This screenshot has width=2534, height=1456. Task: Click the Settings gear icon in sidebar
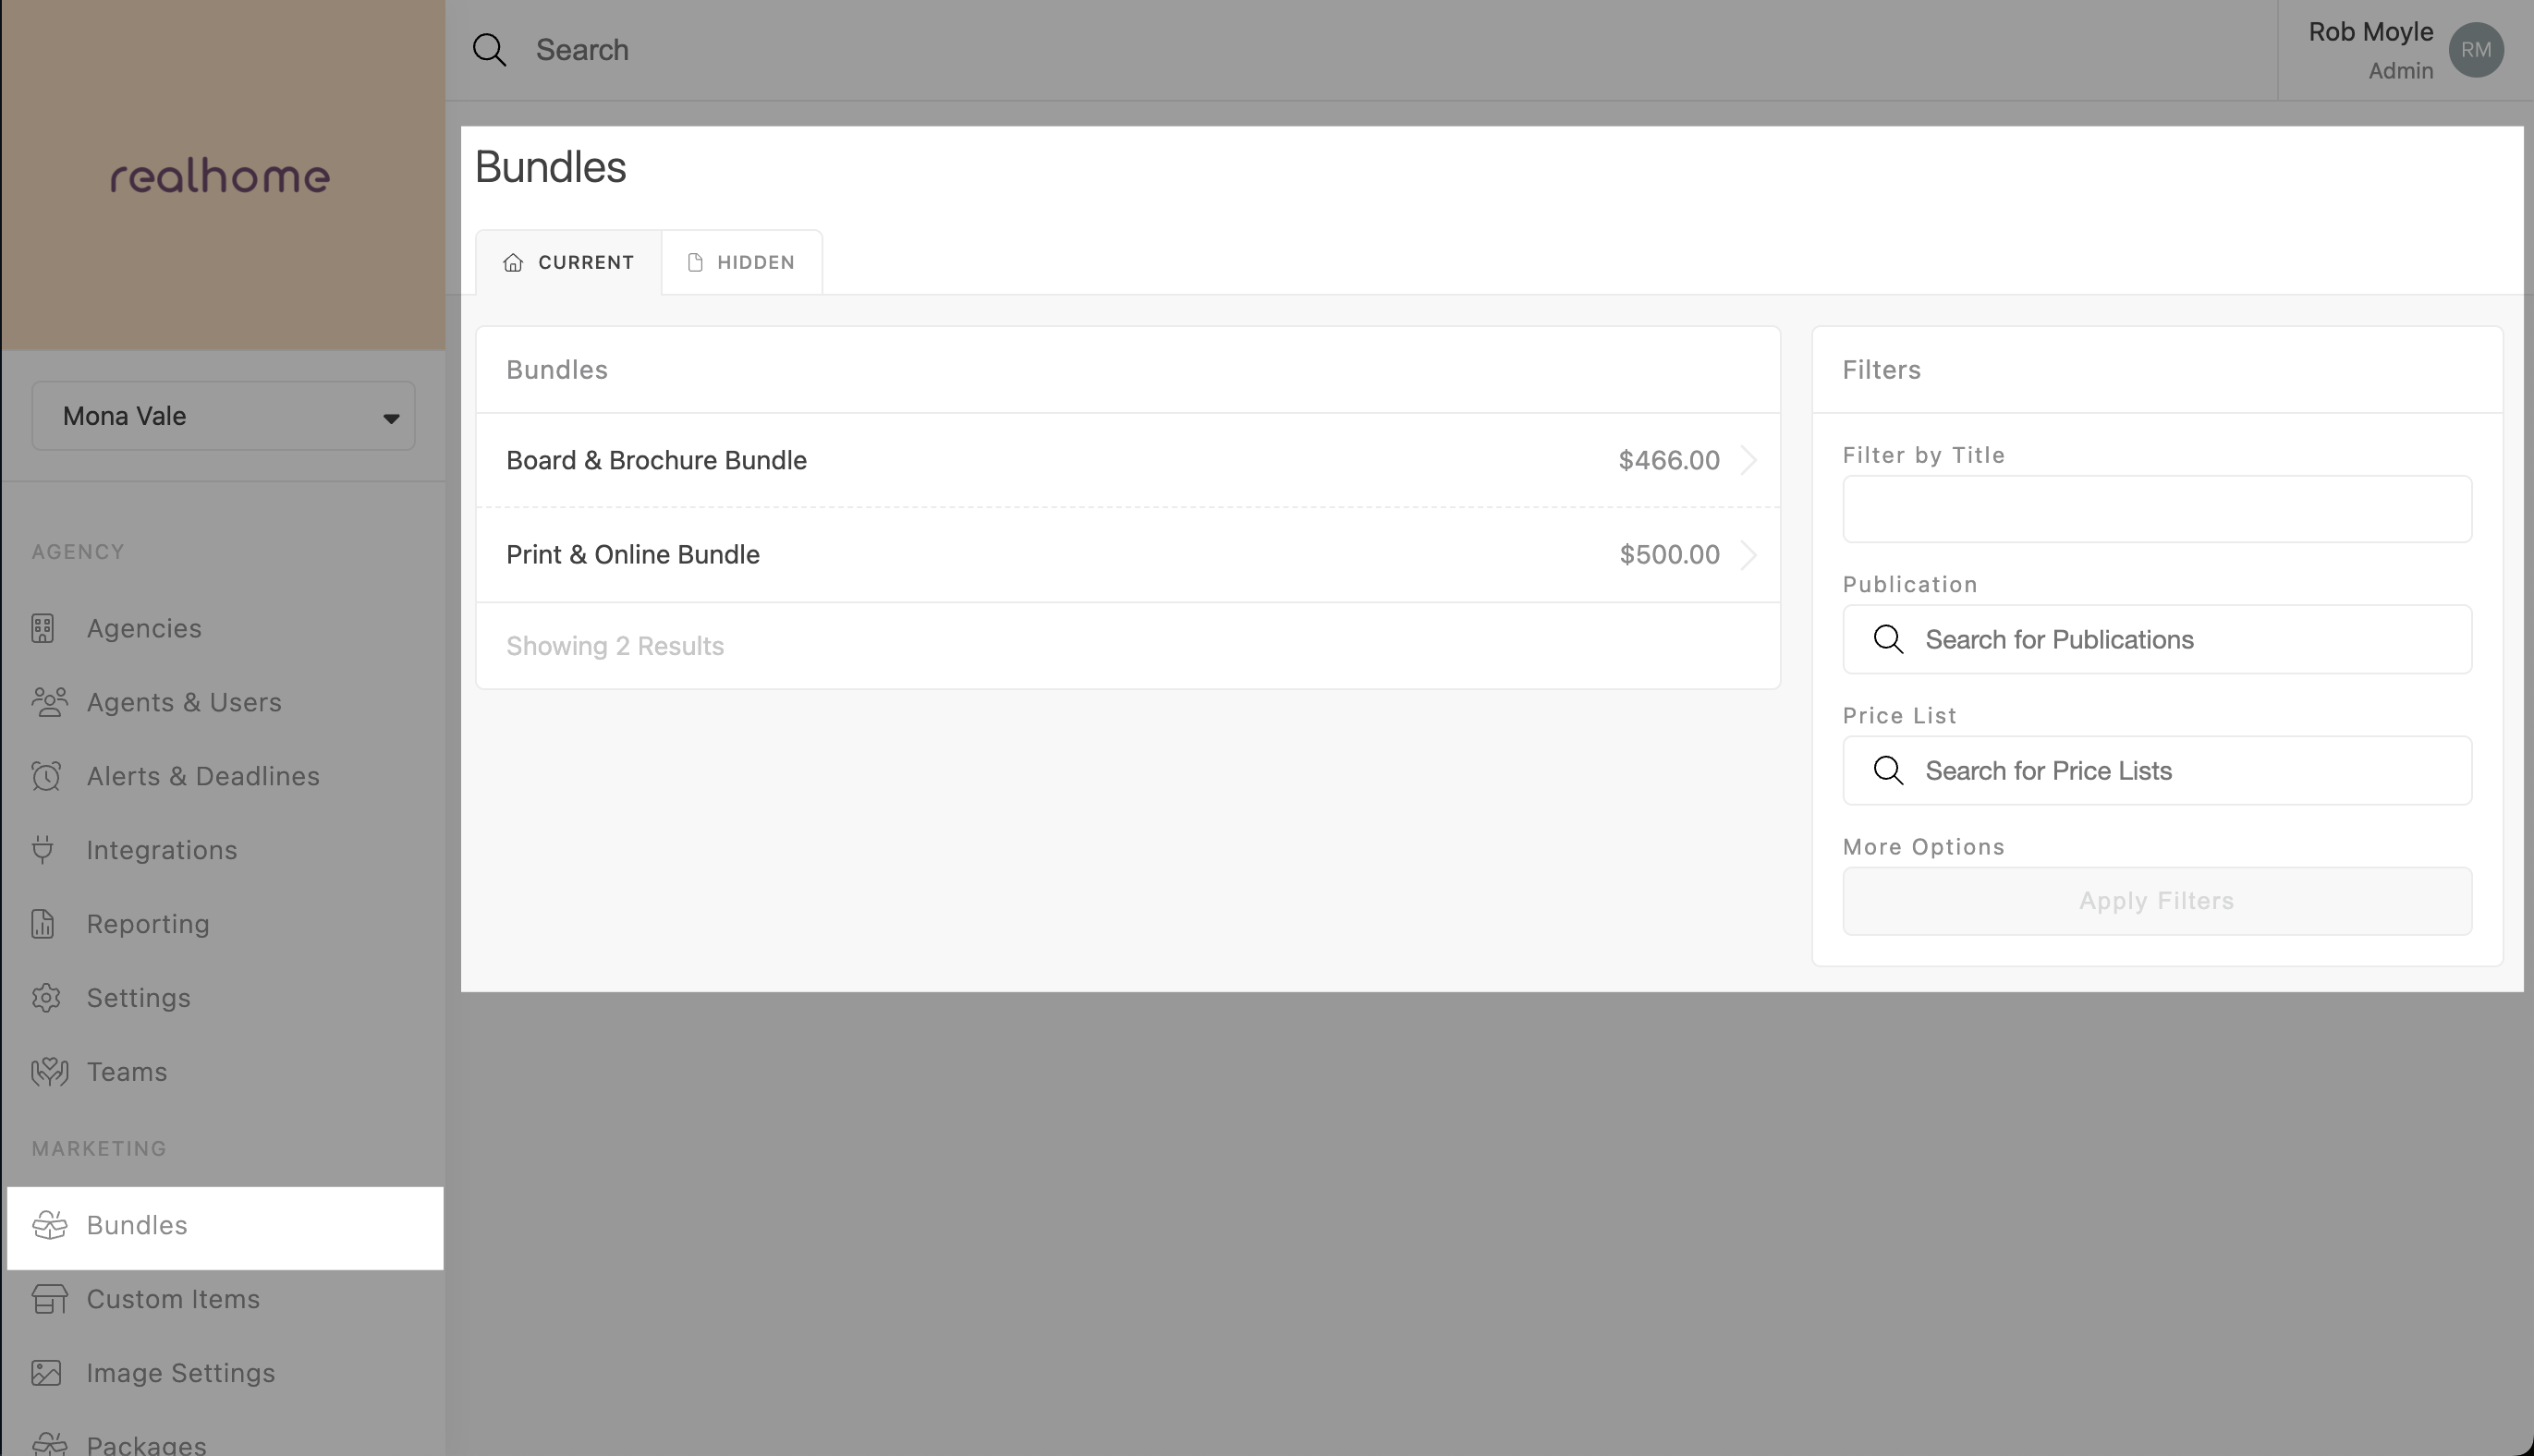(x=46, y=997)
